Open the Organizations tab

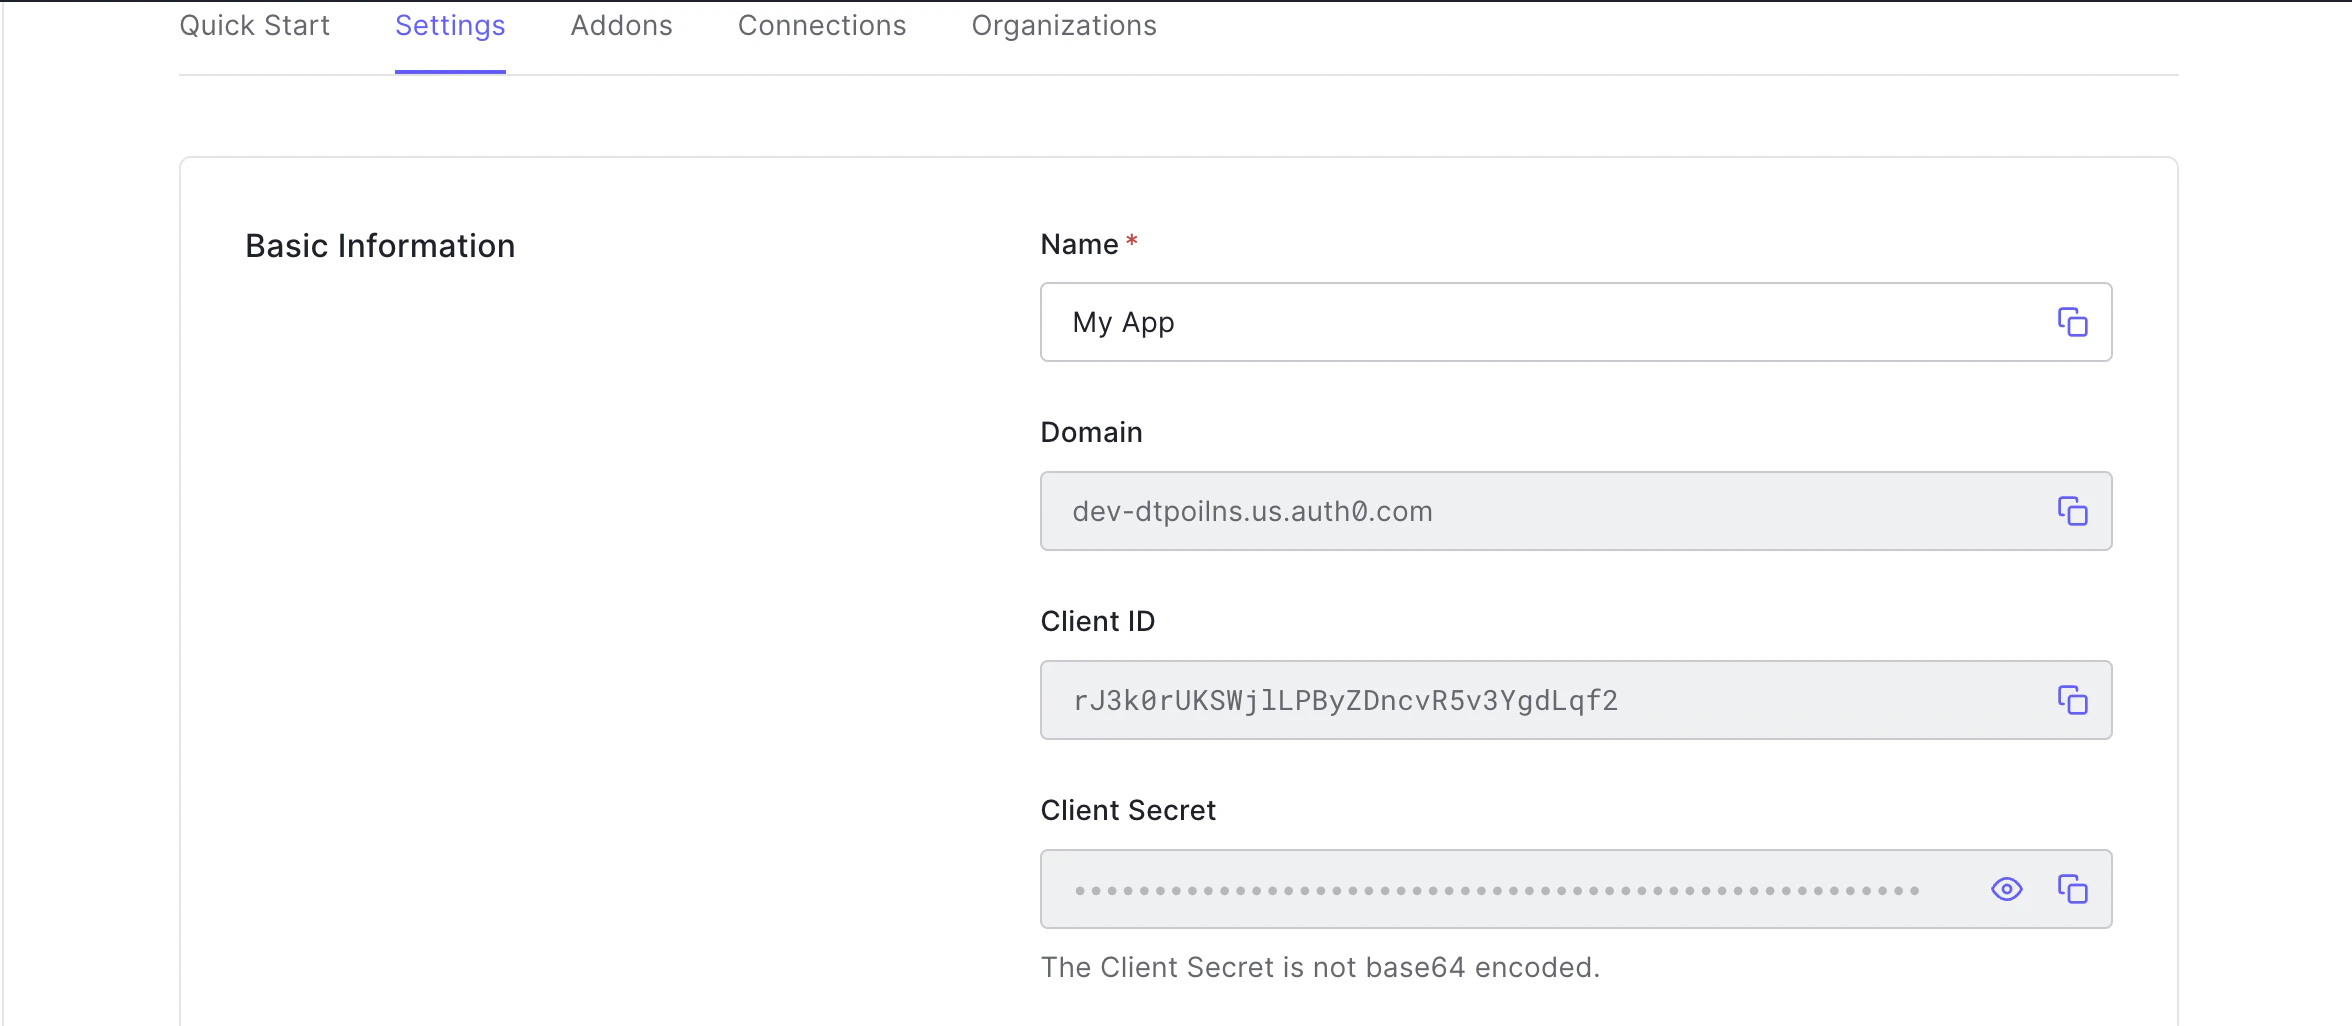[x=1063, y=25]
